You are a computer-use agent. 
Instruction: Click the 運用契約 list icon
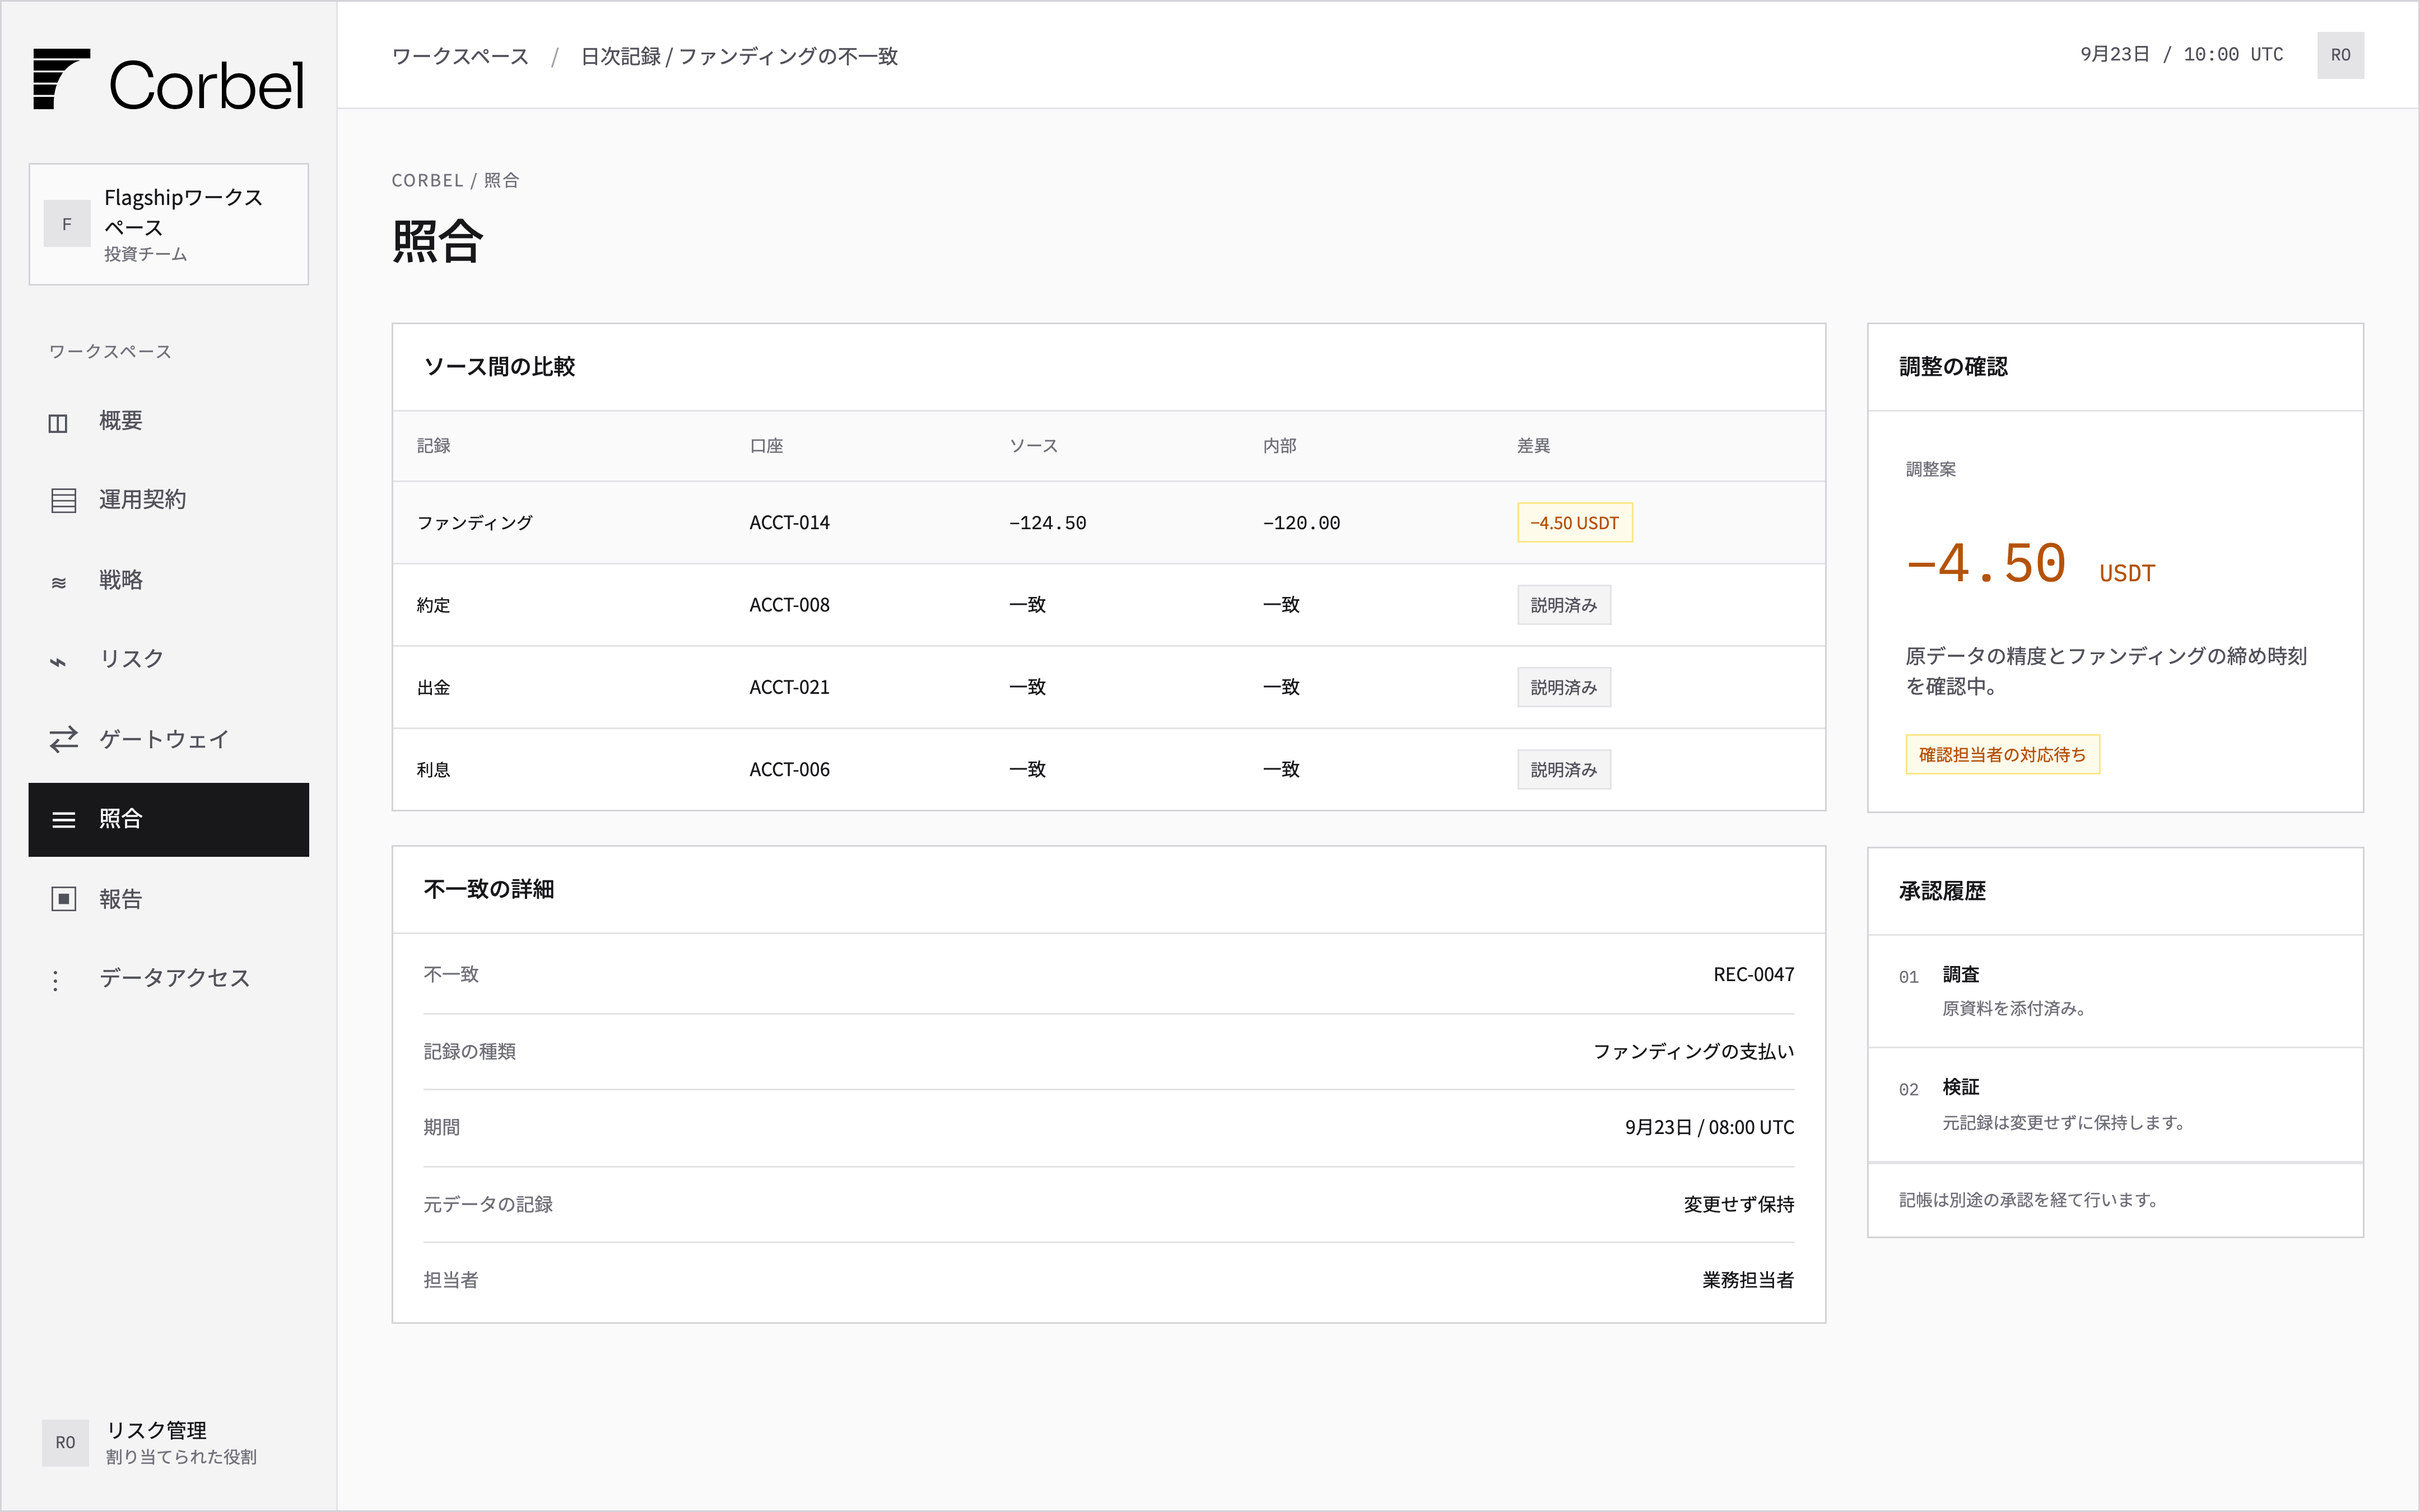[63, 500]
